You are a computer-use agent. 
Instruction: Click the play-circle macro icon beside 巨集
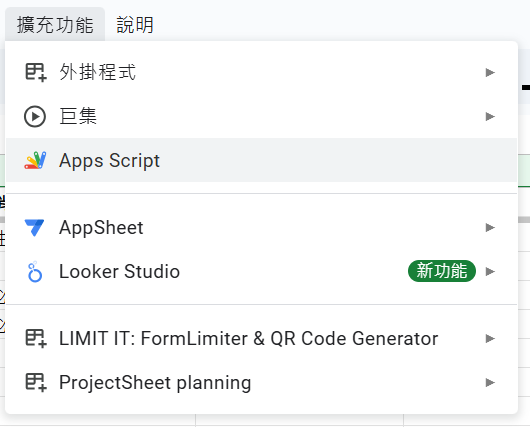pos(35,116)
